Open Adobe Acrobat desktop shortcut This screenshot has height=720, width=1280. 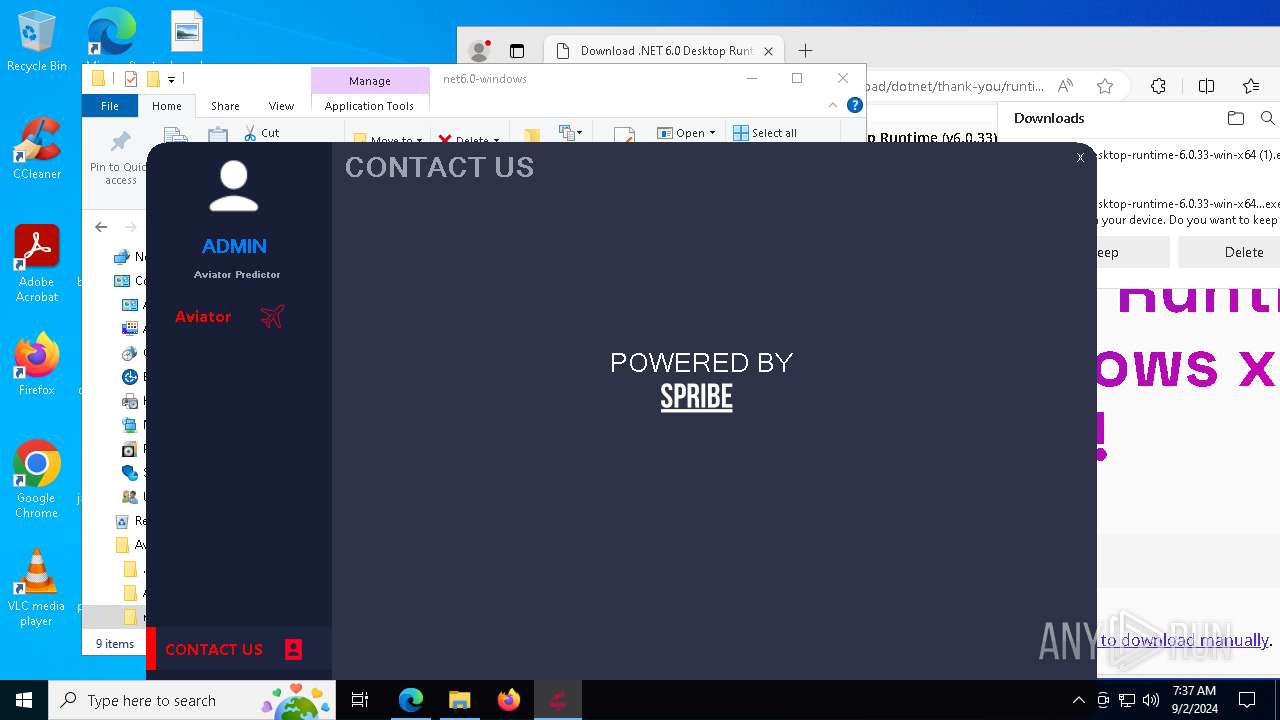pos(37,264)
